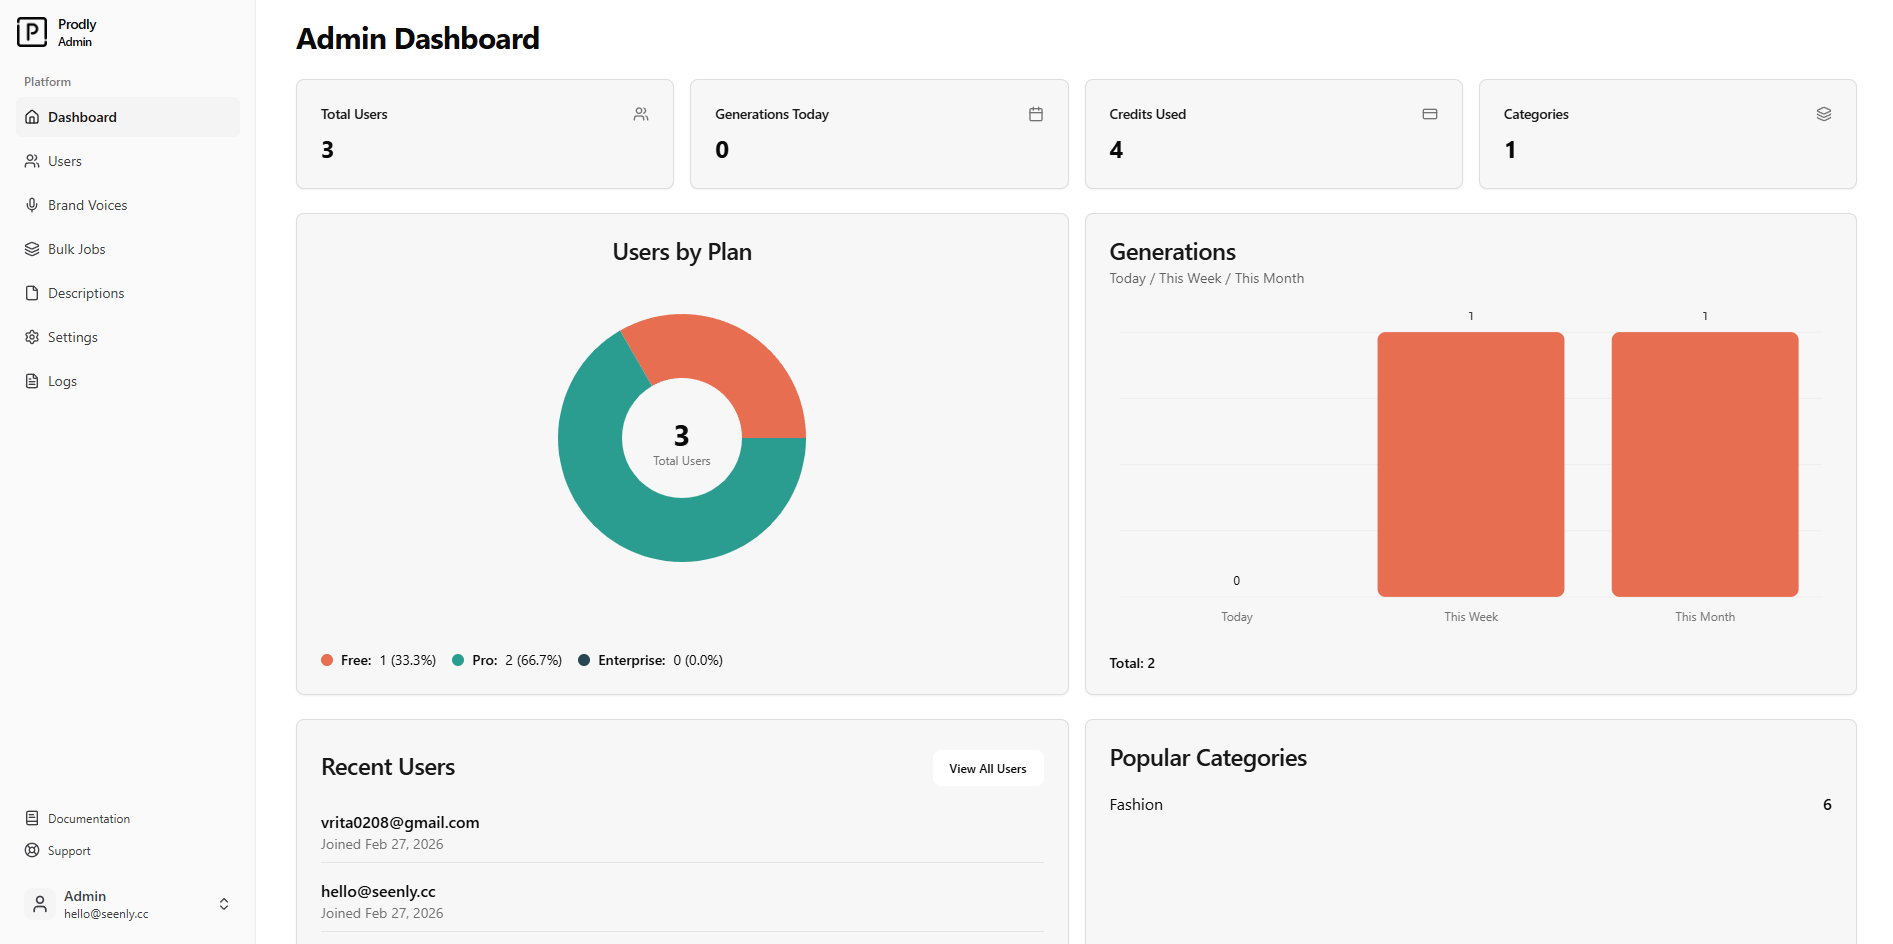Click the calendar icon in Generations Today card
Viewport: 1893px width, 944px height.
(1035, 115)
